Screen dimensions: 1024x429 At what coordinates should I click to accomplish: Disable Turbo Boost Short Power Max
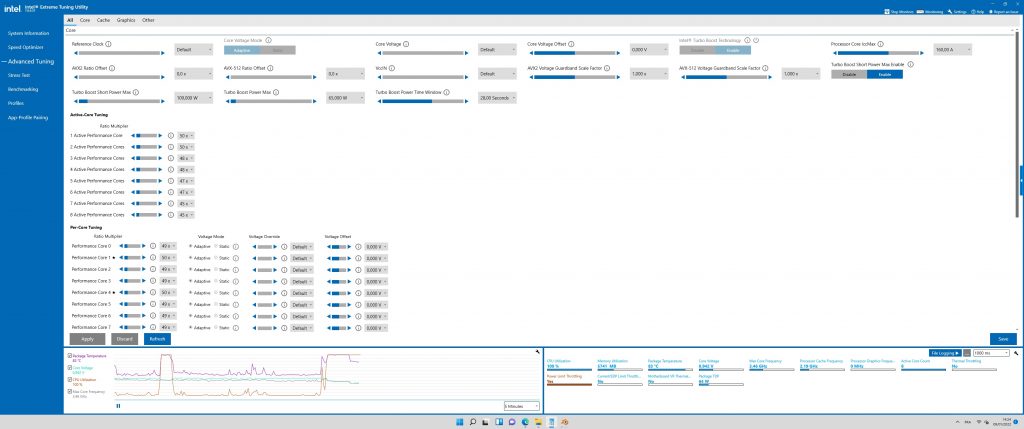(x=849, y=74)
